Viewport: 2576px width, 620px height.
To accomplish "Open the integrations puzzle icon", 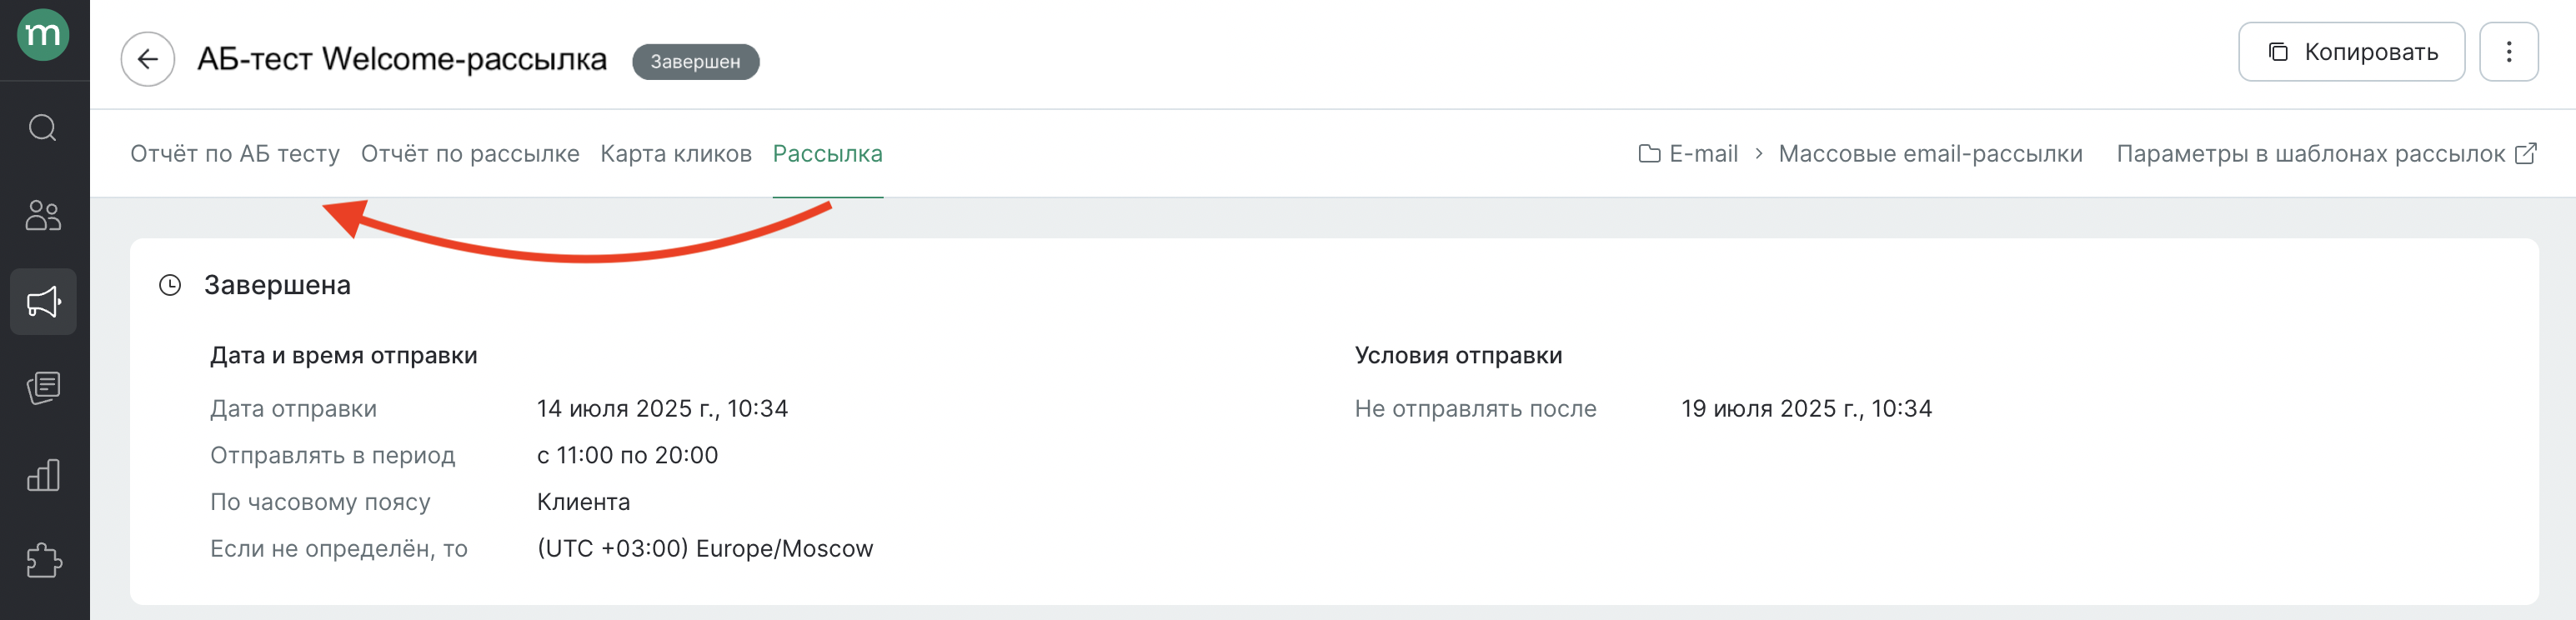I will click(x=42, y=562).
